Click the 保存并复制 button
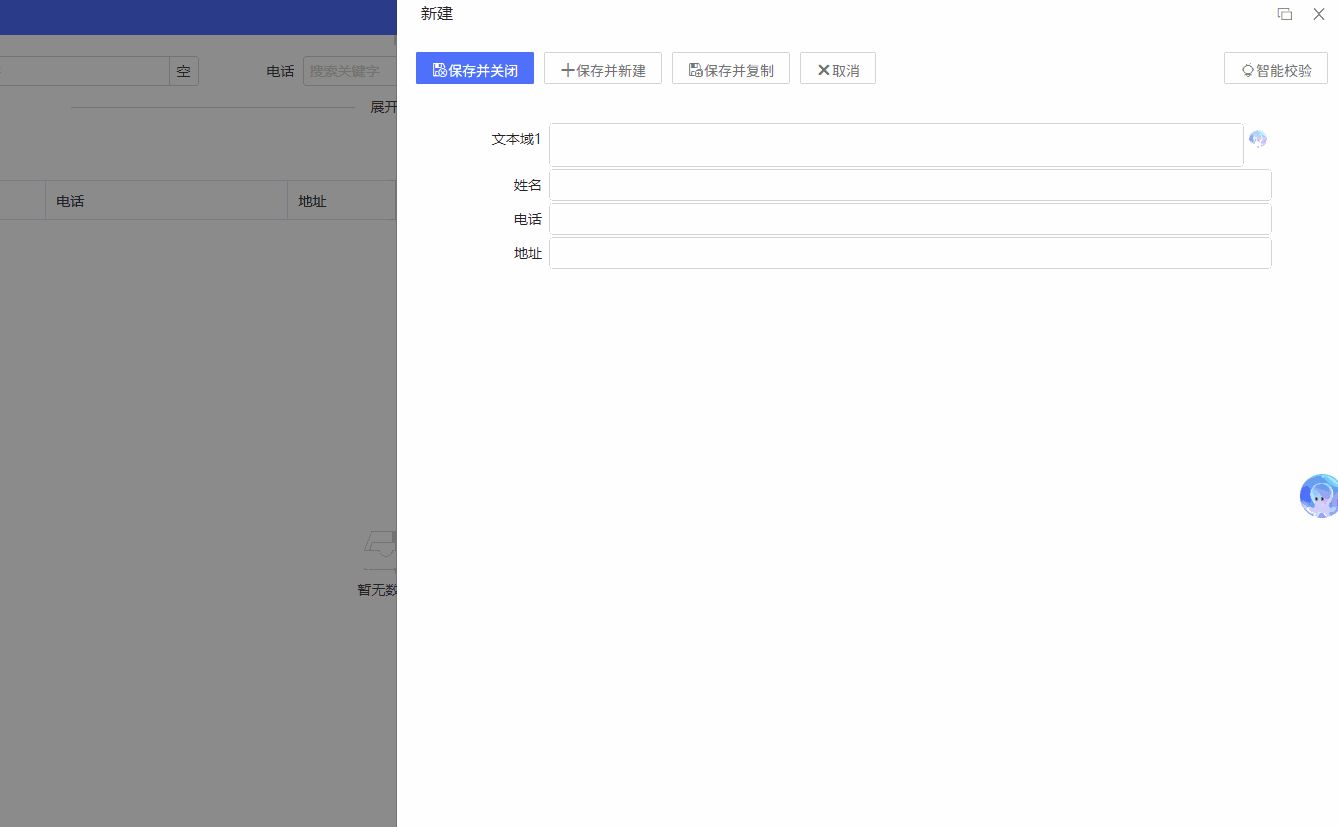 pos(731,69)
